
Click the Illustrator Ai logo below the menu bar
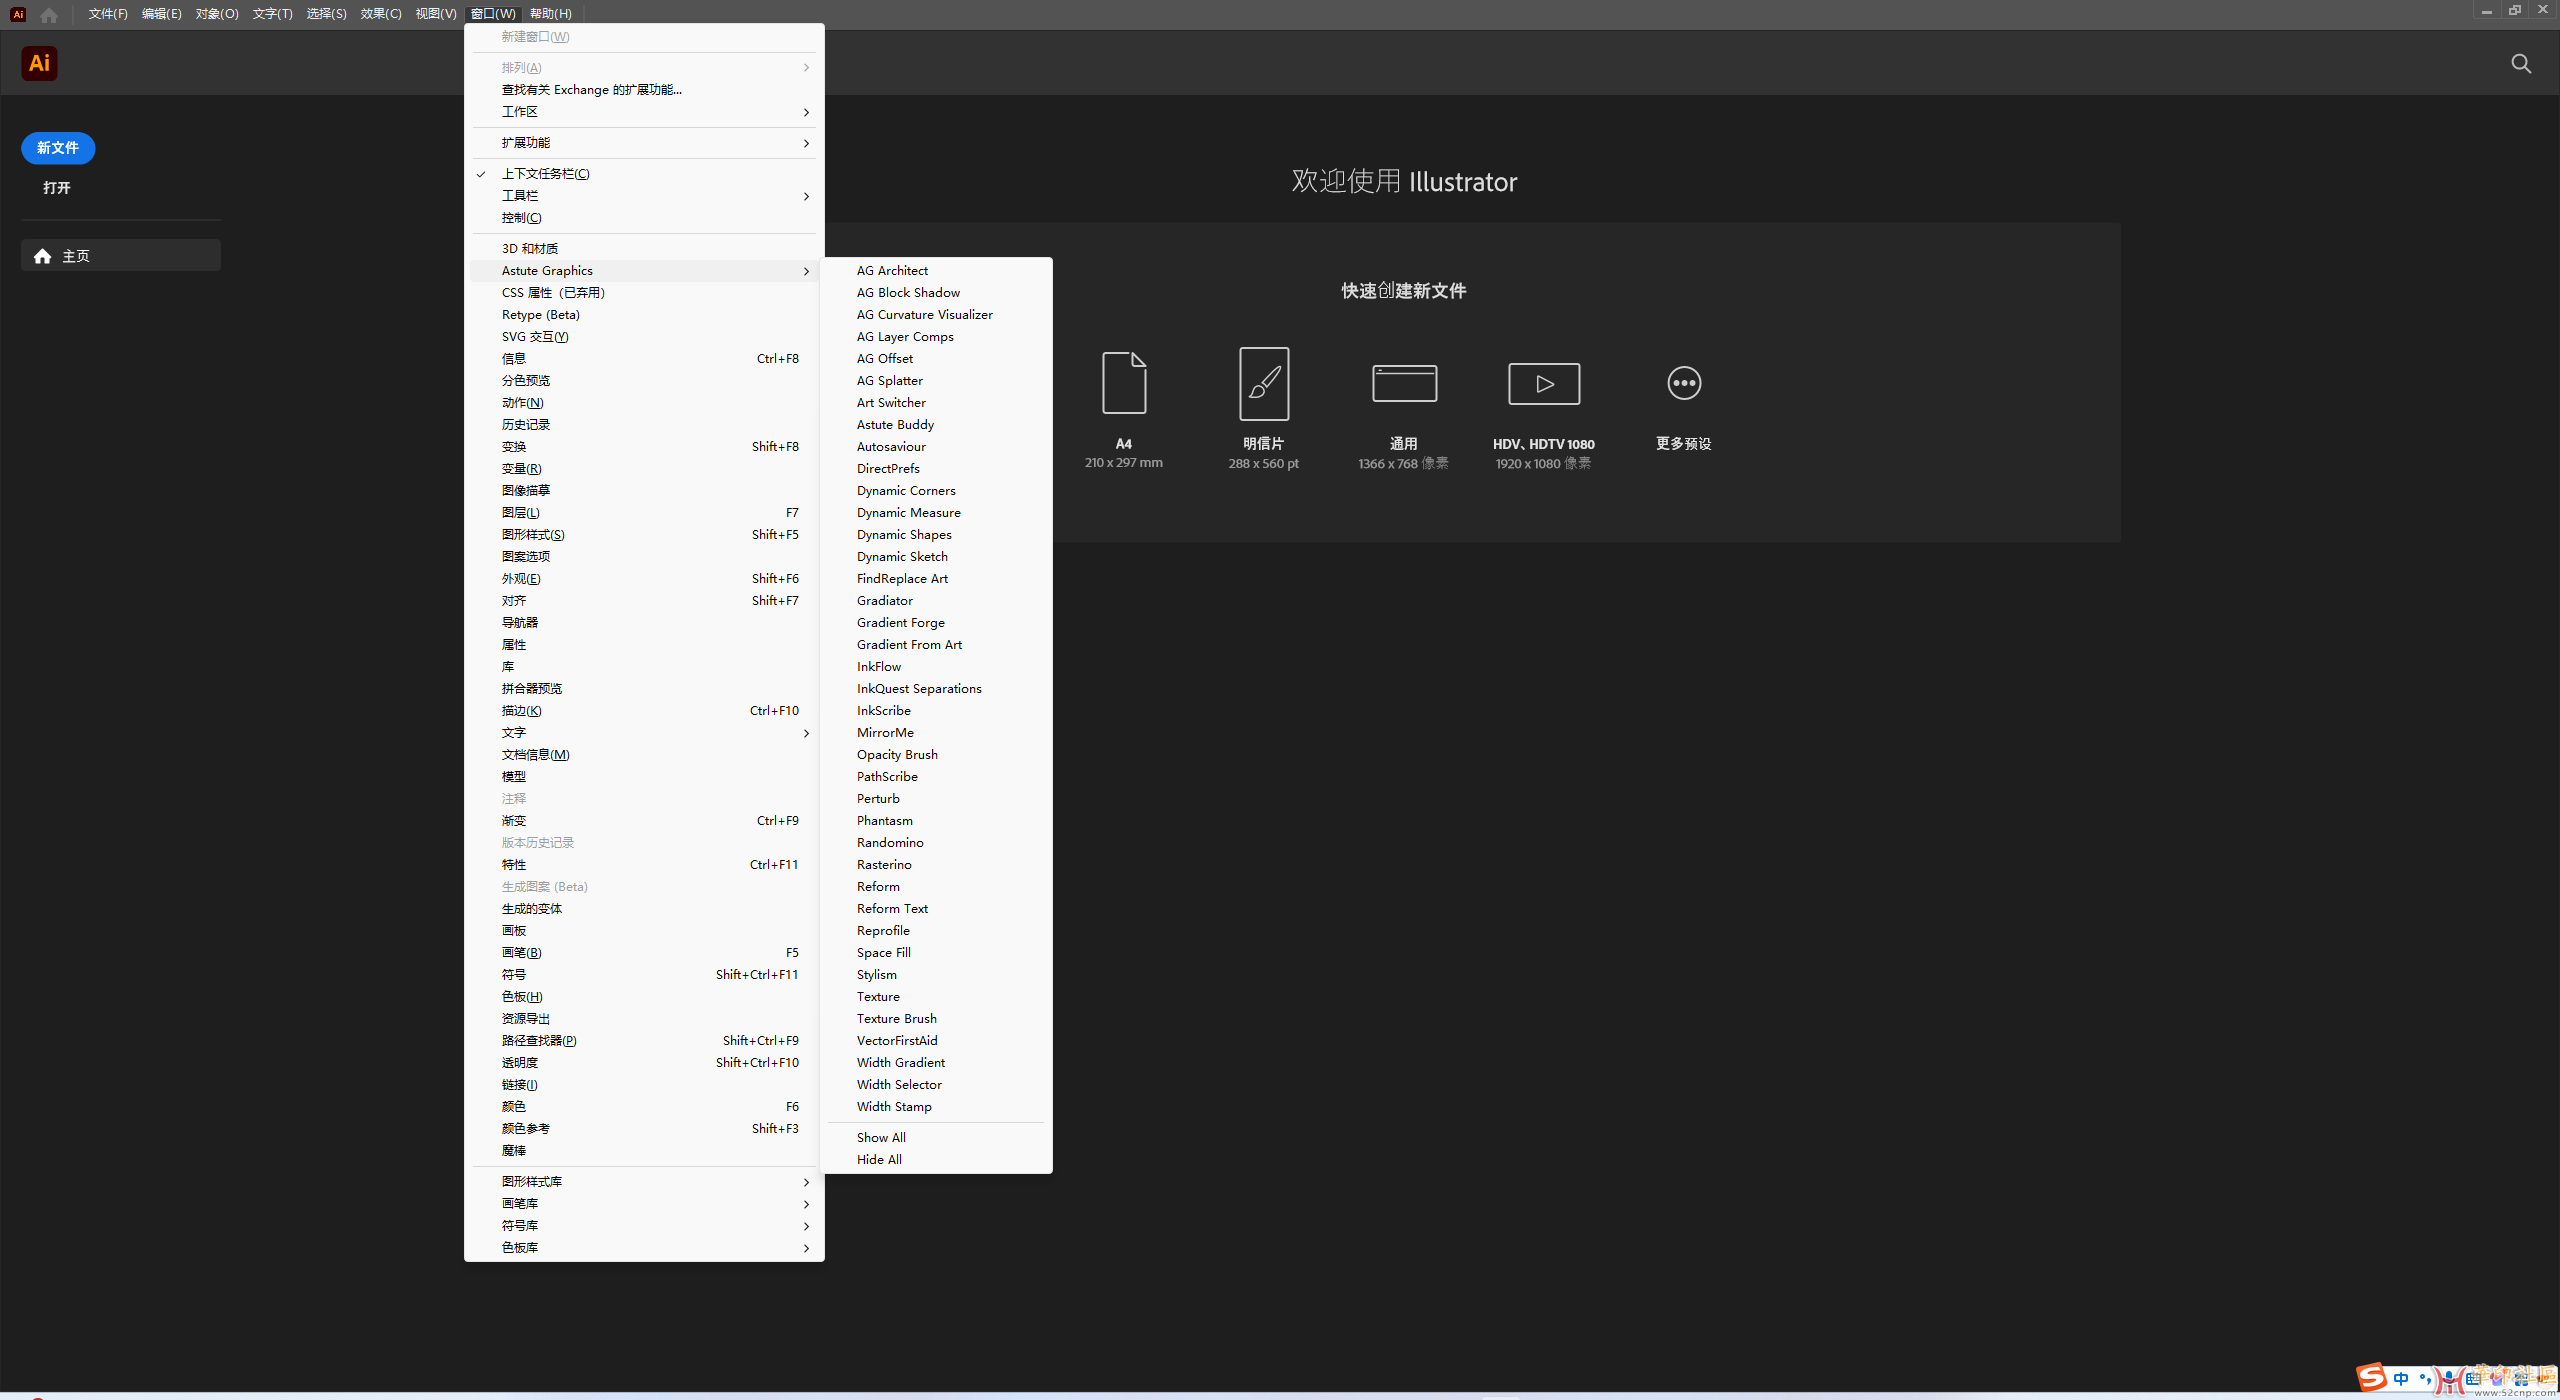point(39,63)
